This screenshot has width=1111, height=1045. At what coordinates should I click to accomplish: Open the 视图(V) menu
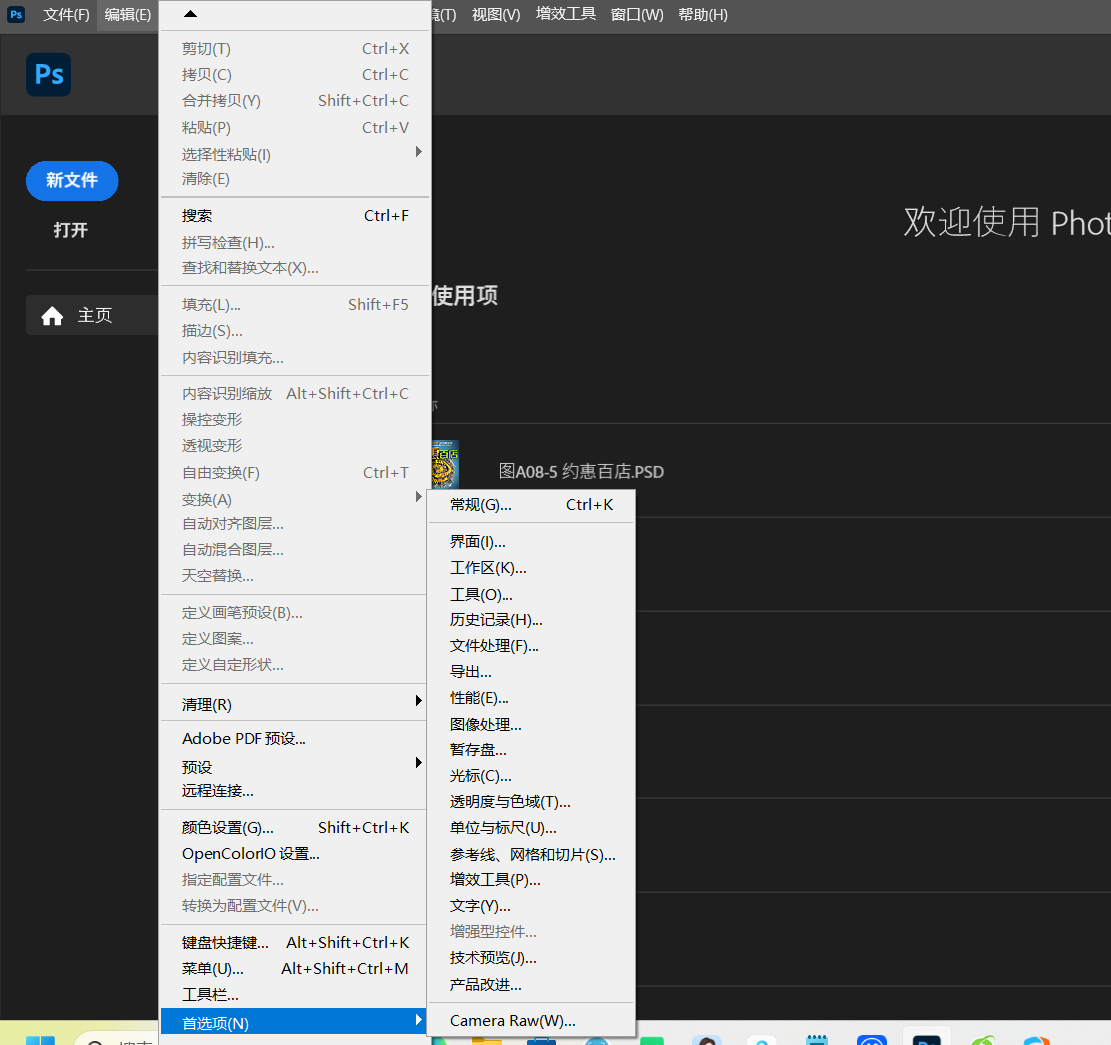click(x=496, y=15)
